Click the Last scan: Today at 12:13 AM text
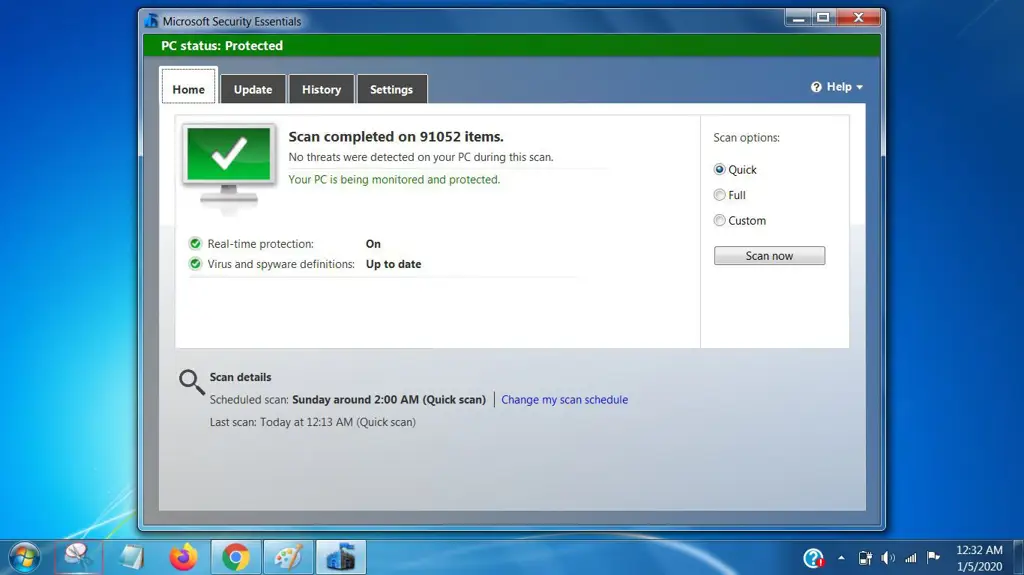This screenshot has height=575, width=1024. tap(312, 422)
